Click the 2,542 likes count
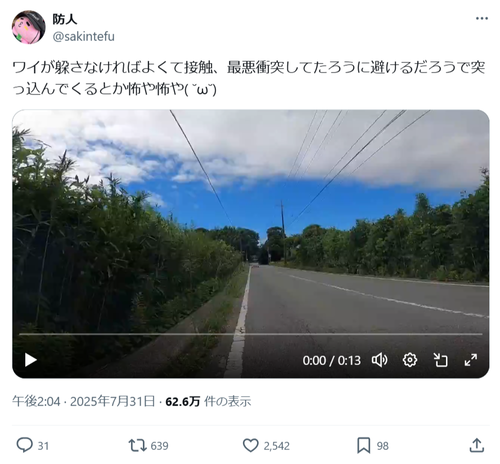This screenshot has width=500, height=464. coord(276,446)
